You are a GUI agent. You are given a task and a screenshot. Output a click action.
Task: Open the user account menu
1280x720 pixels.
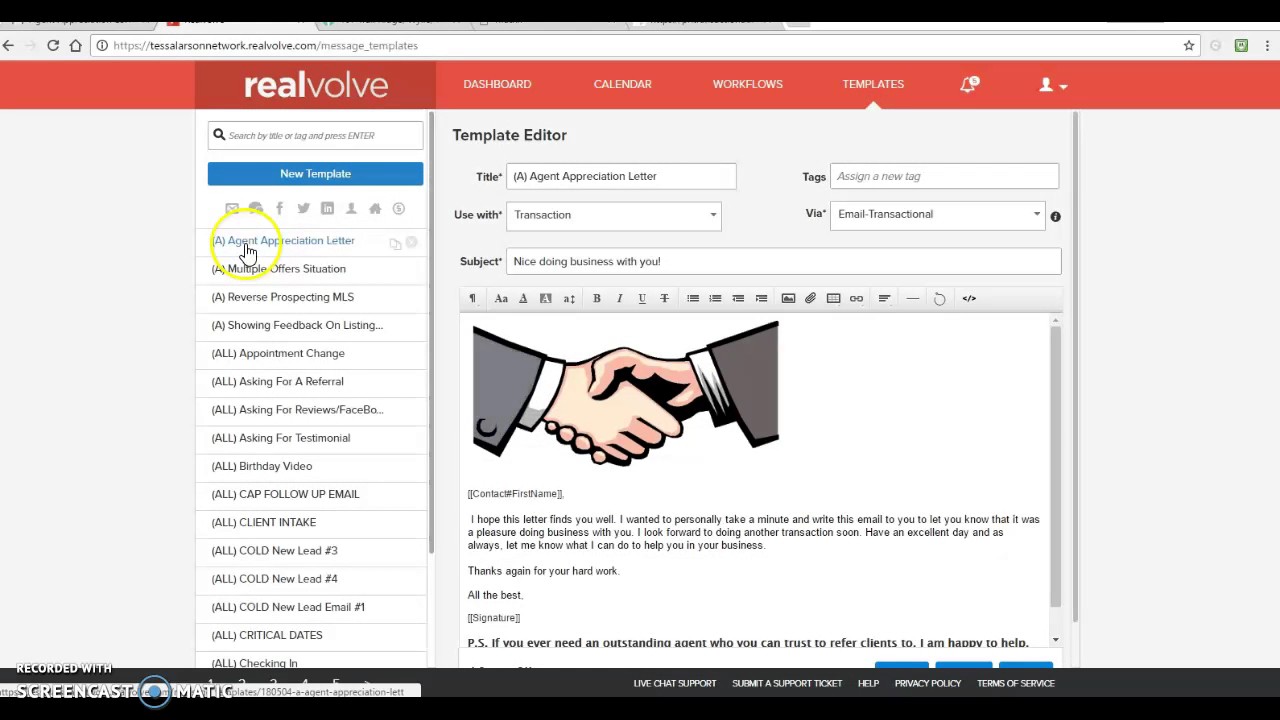[x=1053, y=85]
